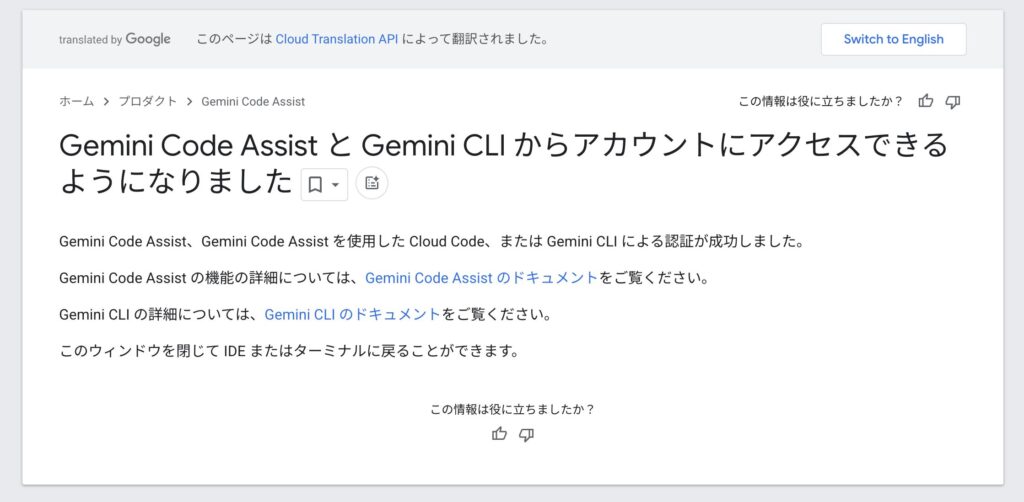Click the Google logo in the translation banner
This screenshot has width=1024, height=502.
point(148,39)
